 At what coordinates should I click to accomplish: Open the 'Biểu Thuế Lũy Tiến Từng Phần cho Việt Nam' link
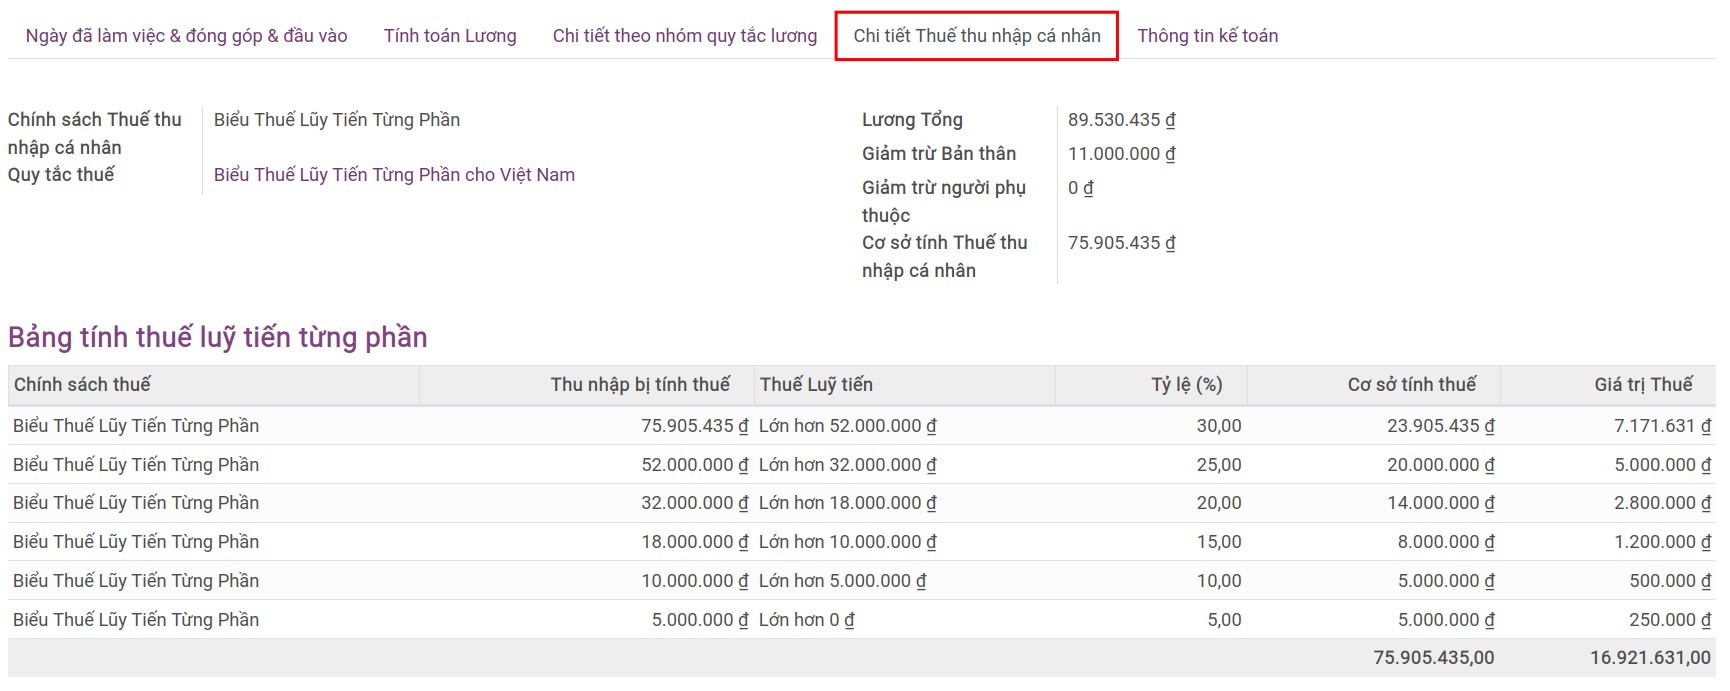[394, 175]
